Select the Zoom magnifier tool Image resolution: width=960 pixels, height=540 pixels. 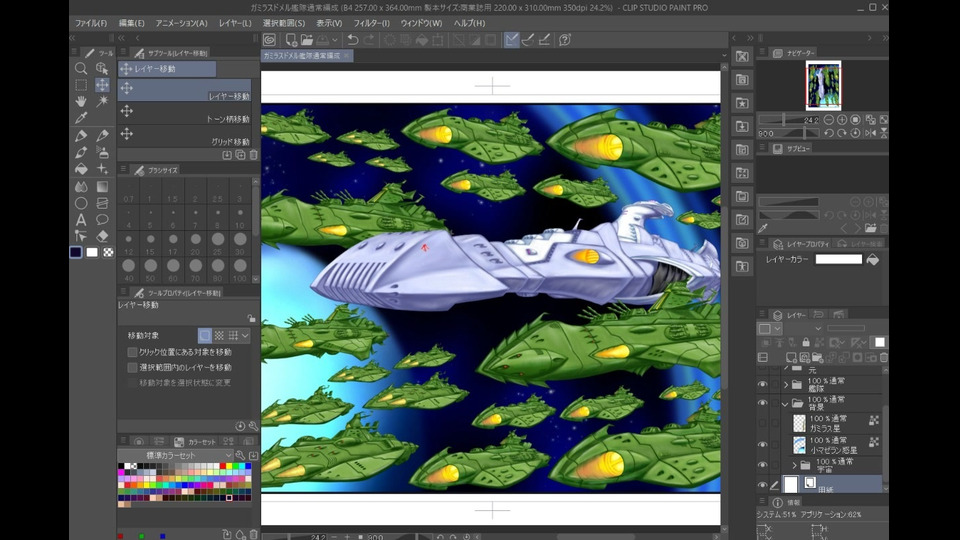81,69
